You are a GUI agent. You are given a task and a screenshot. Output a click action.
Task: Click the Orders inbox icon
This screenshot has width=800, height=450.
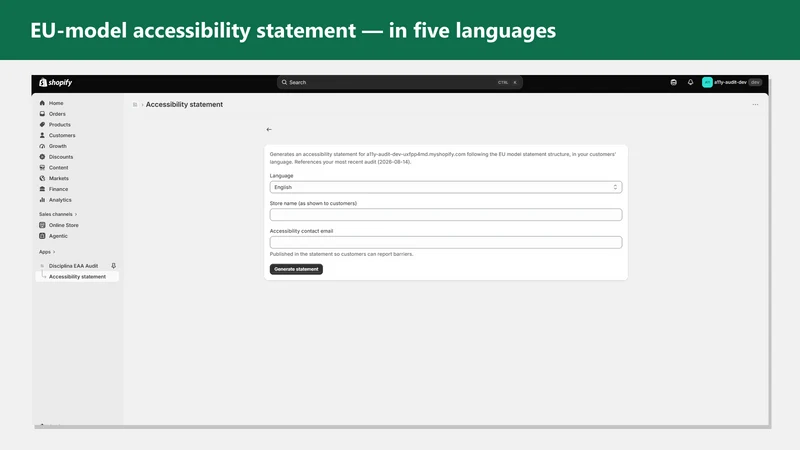[x=42, y=114]
